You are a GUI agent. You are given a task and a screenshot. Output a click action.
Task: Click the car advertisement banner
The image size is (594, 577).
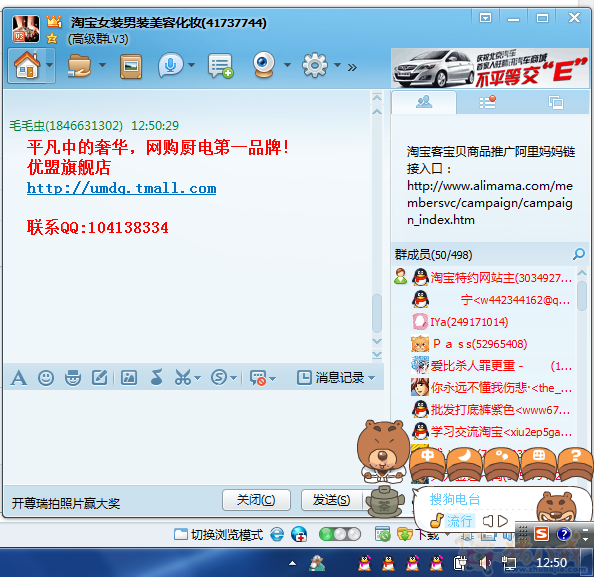pos(490,68)
